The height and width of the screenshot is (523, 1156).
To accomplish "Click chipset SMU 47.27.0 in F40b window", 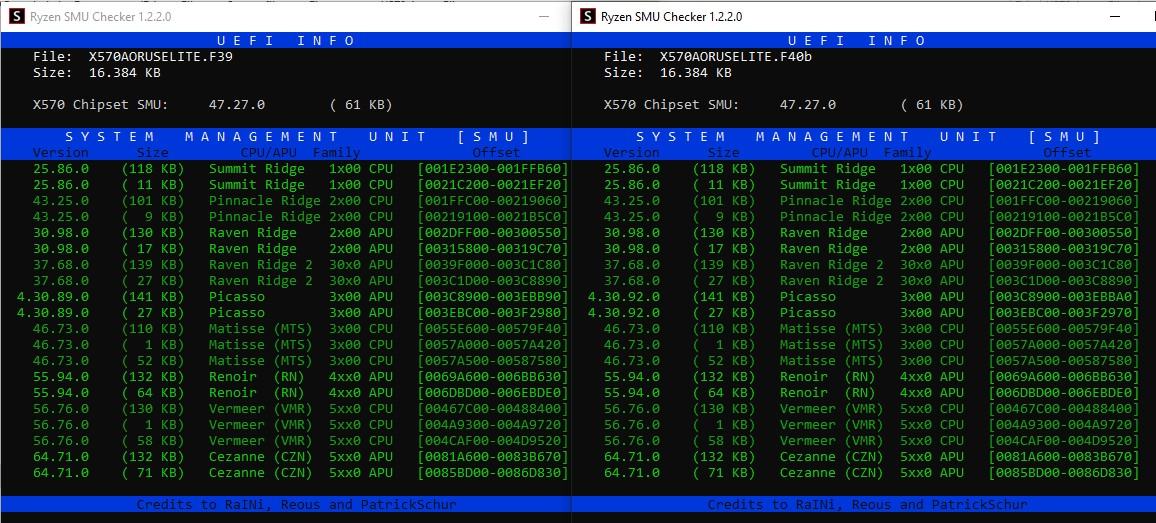I will 808,105.
